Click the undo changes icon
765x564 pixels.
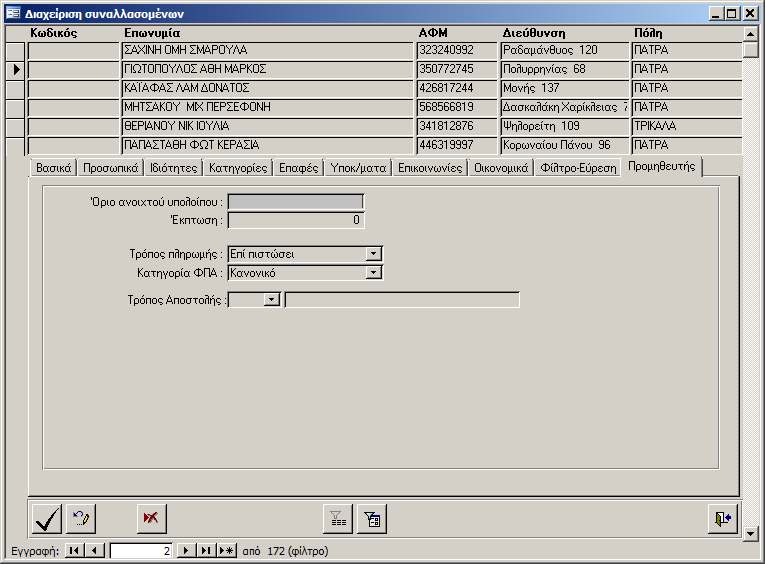pos(82,518)
